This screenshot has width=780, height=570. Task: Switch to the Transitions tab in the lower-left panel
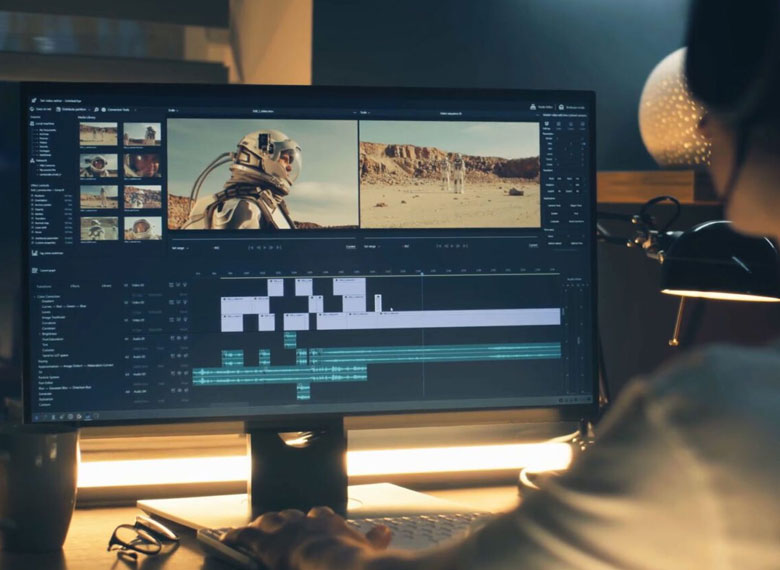[45, 285]
